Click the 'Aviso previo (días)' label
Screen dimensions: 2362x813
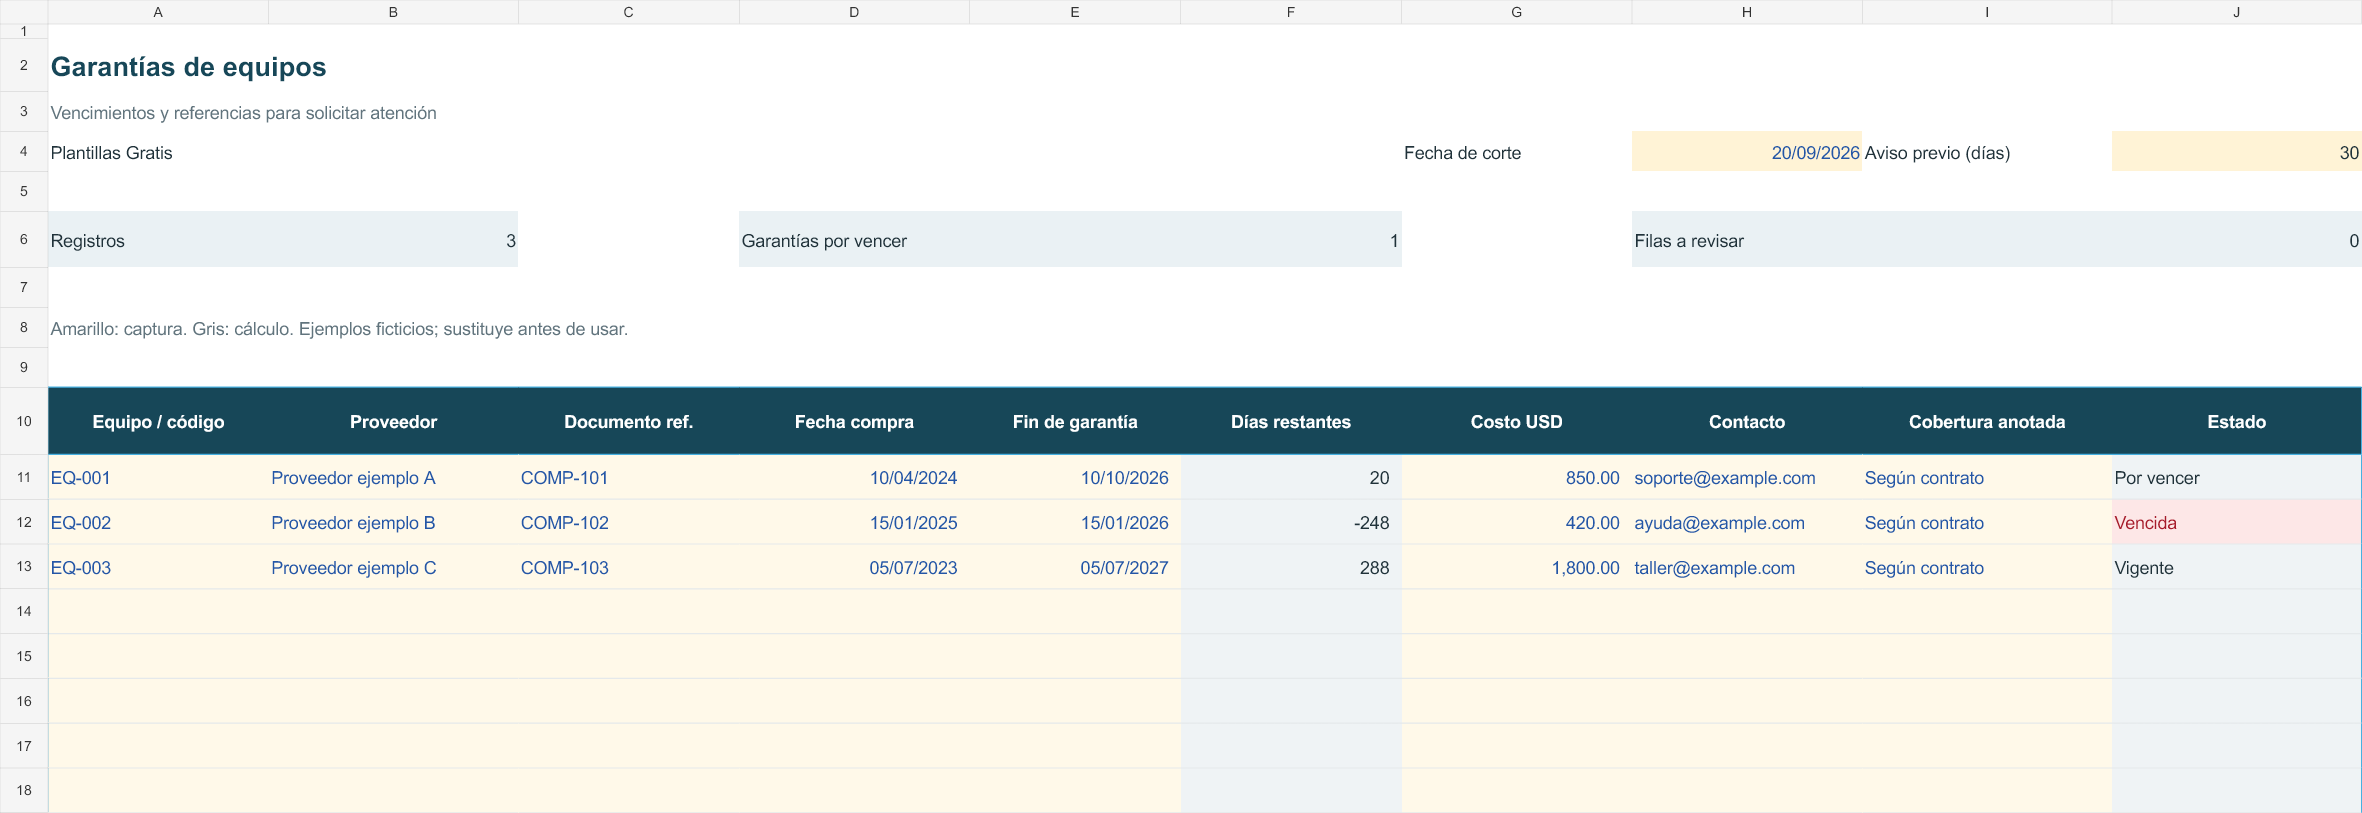1937,153
